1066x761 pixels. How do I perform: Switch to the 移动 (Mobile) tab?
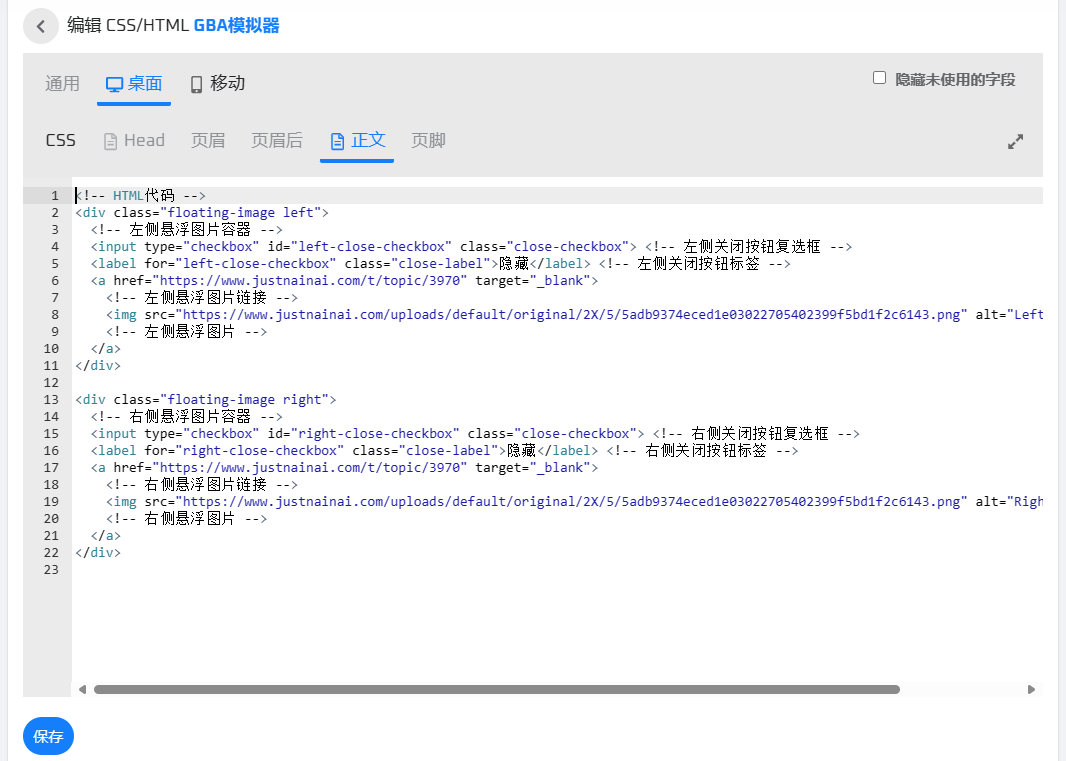pyautogui.click(x=217, y=84)
